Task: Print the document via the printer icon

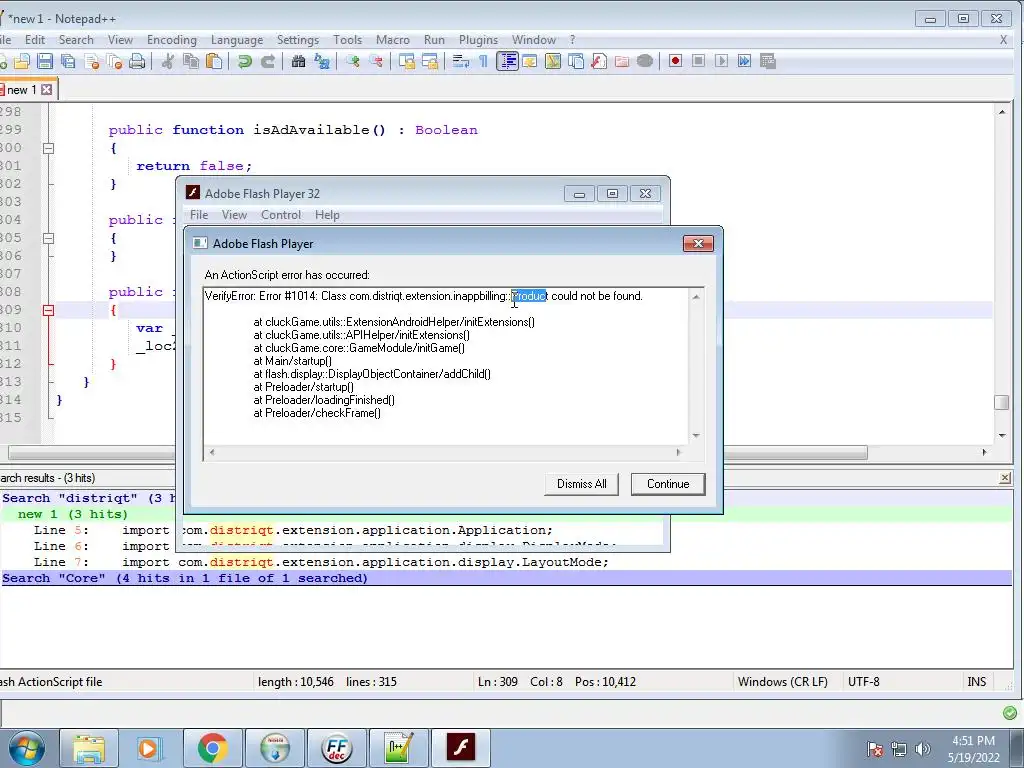Action: pos(137,61)
